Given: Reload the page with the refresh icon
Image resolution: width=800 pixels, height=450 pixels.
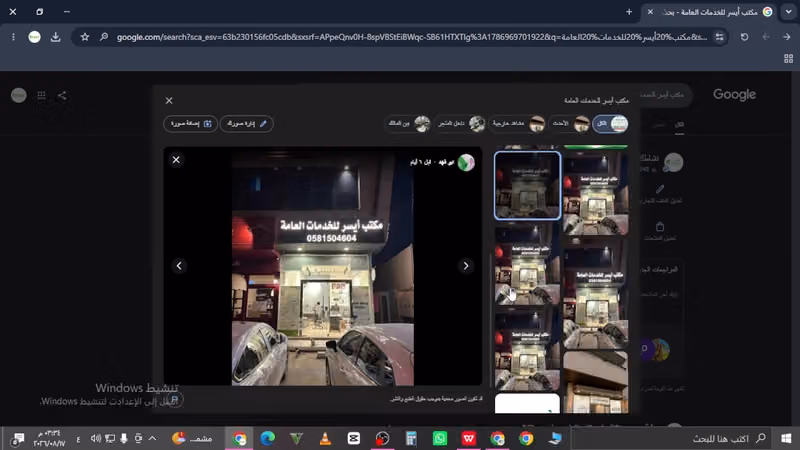Looking at the screenshot, I should click(x=744, y=37).
